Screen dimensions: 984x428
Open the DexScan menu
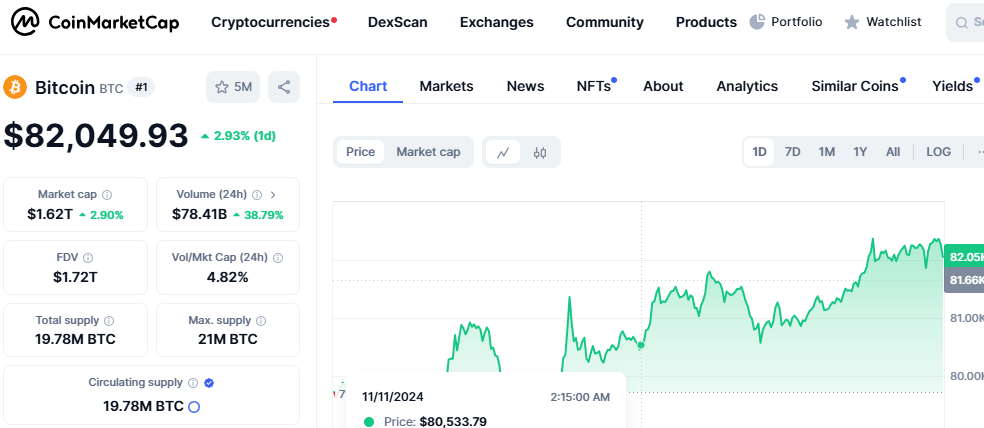[398, 23]
